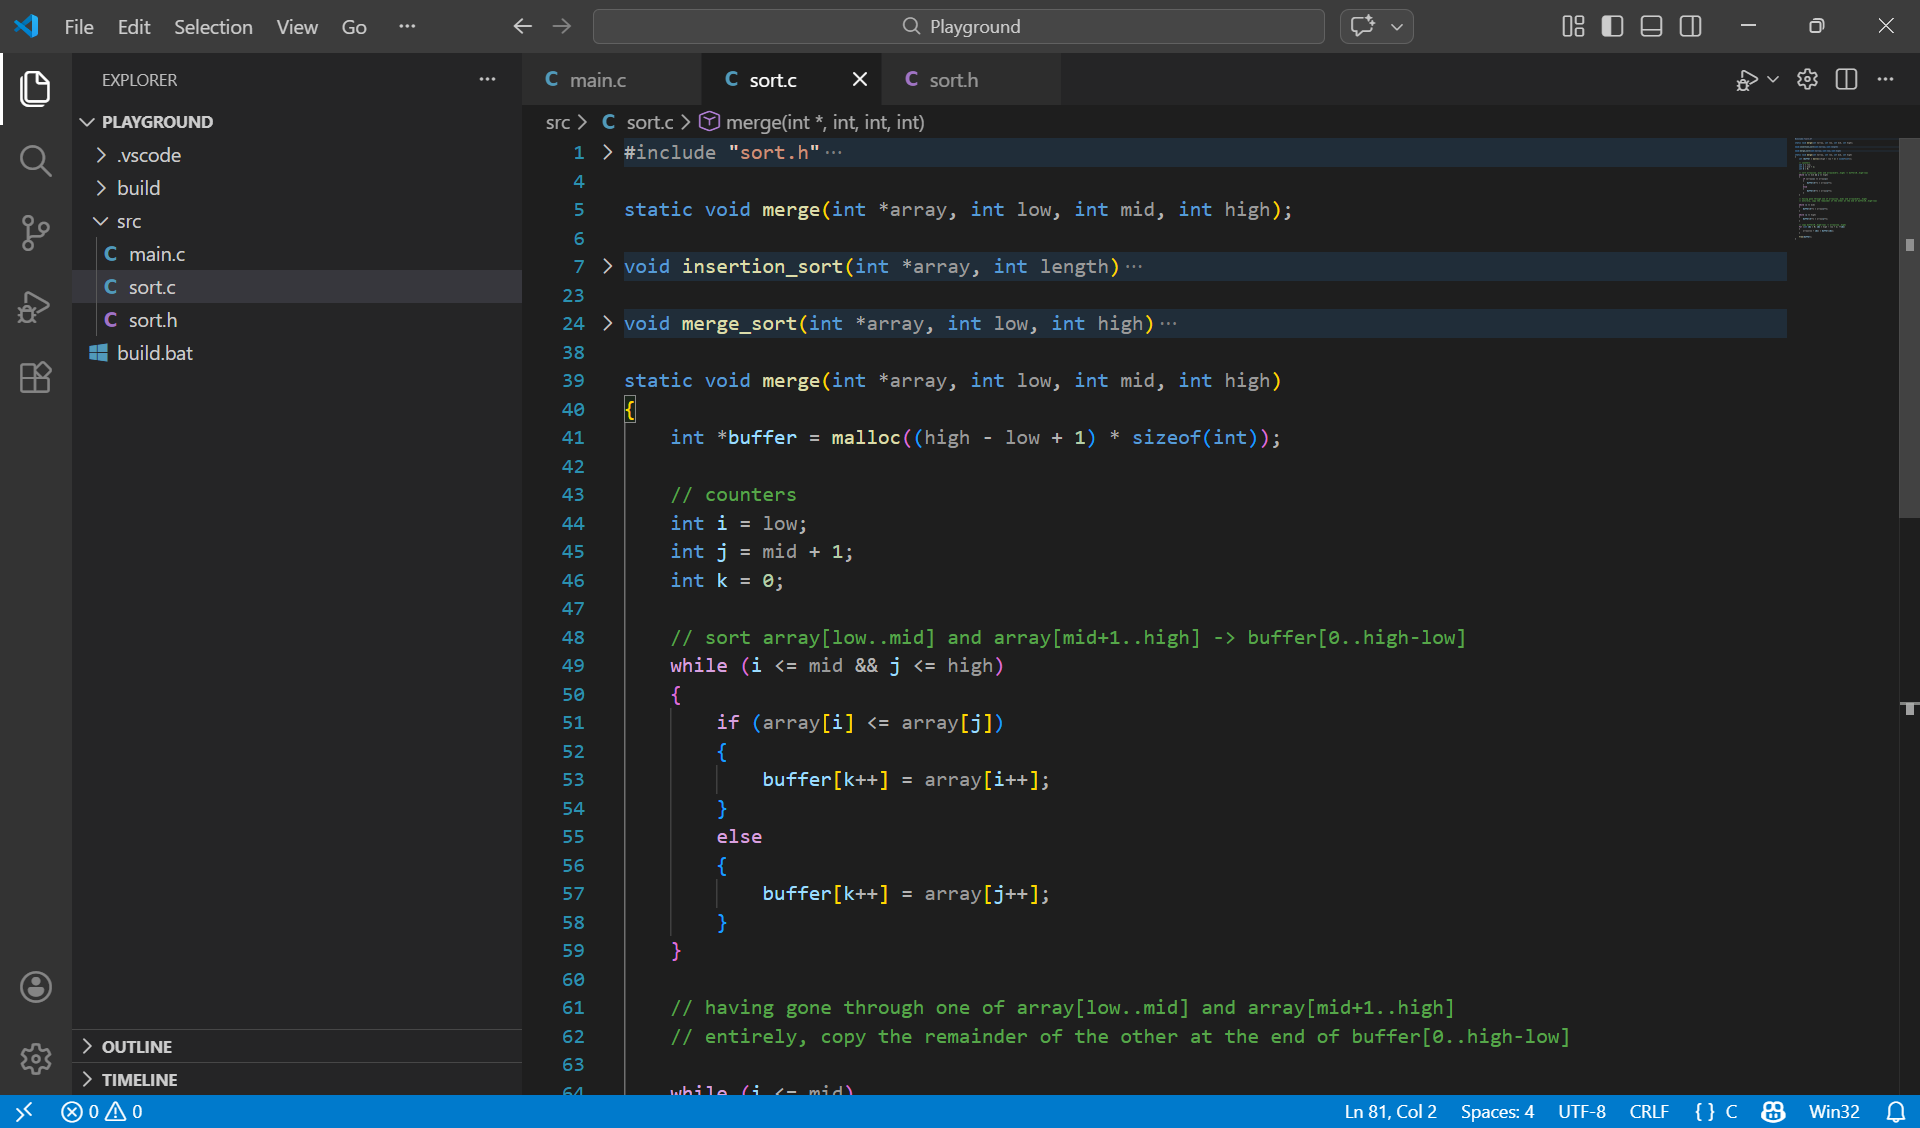Viewport: 1920px width, 1128px height.
Task: Open the Search view in activity bar
Action: [35, 160]
